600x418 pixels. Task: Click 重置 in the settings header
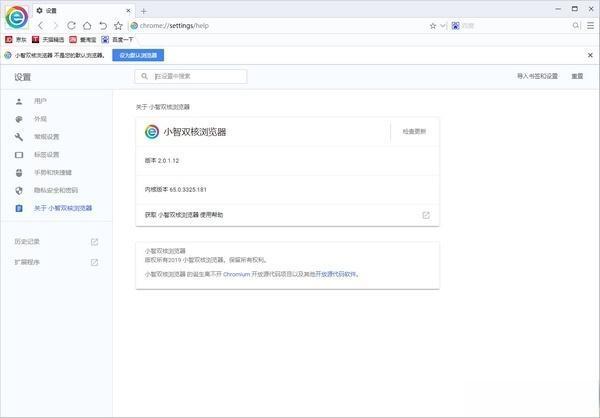pos(577,76)
